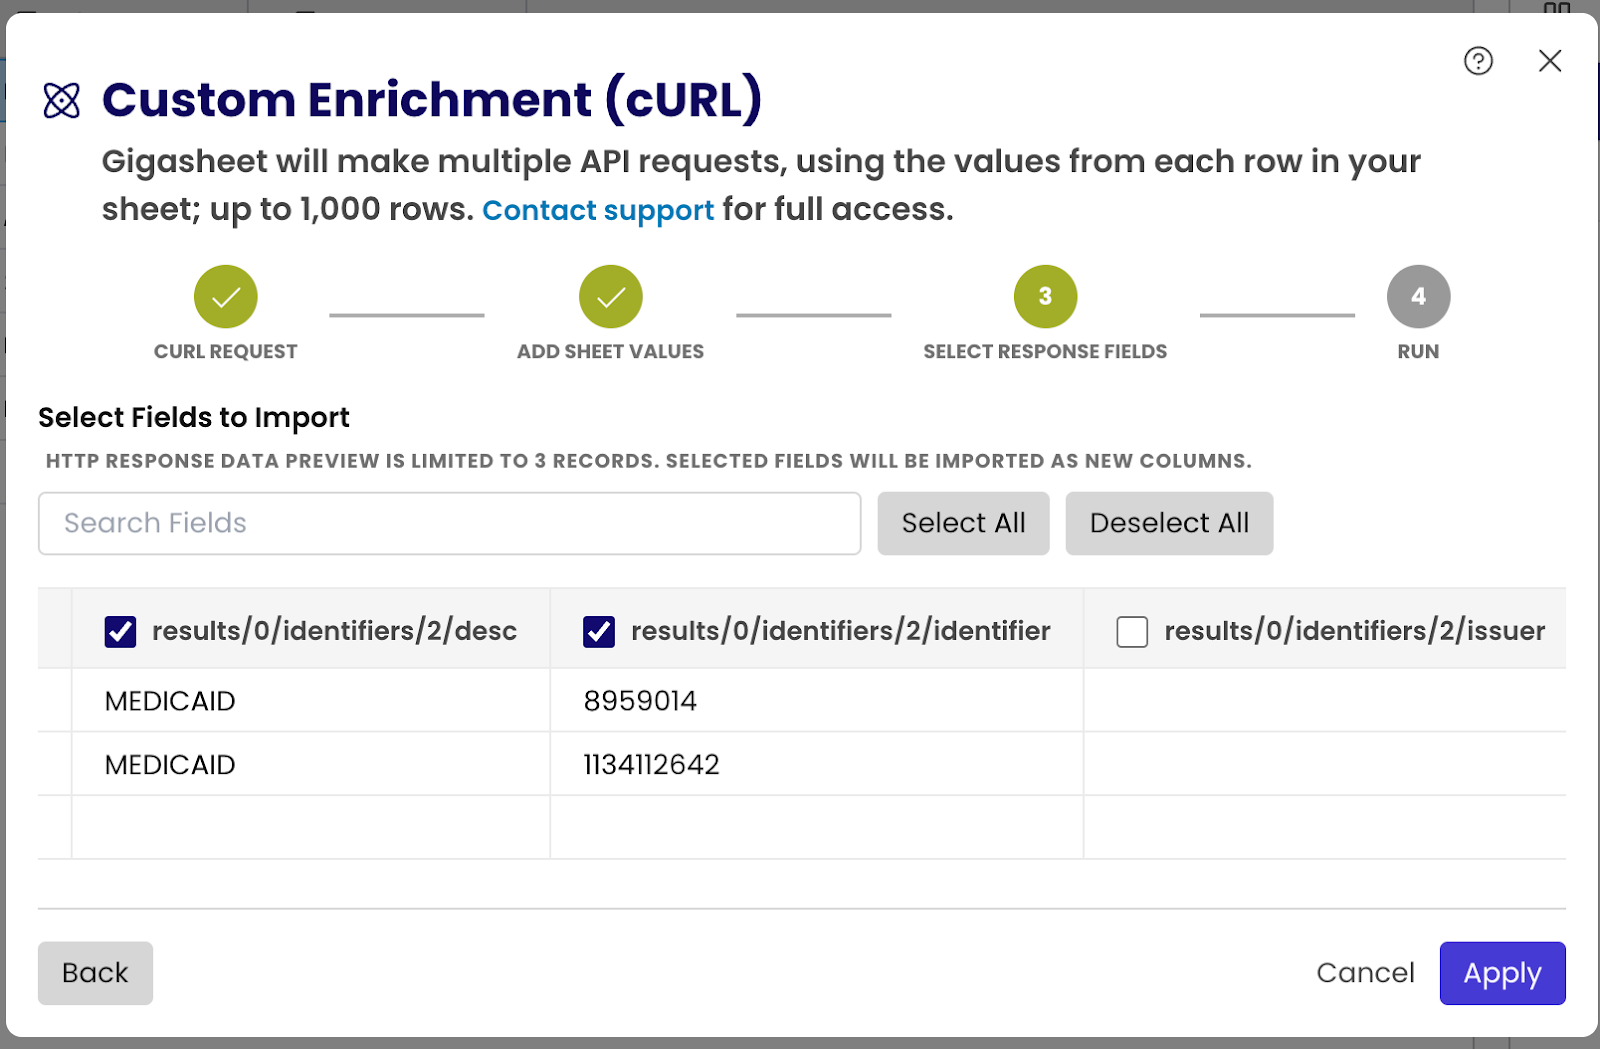This screenshot has height=1049, width=1600.
Task: Click the CURL REQUEST completed checkmark circle
Action: 225,296
